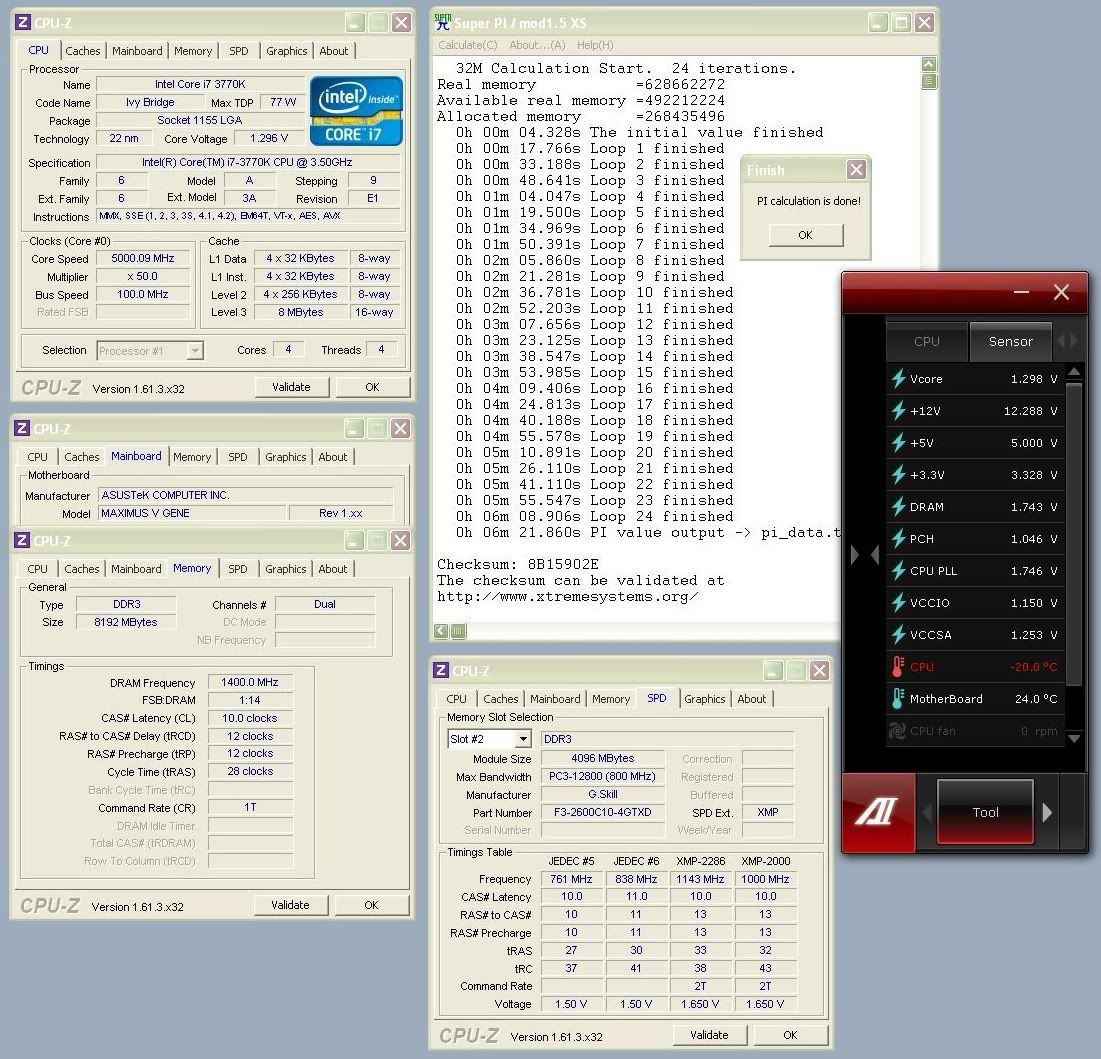Select Caches tab in the SPD CPU-Z window
Screen dimensions: 1101x1059
pyautogui.click(x=501, y=699)
